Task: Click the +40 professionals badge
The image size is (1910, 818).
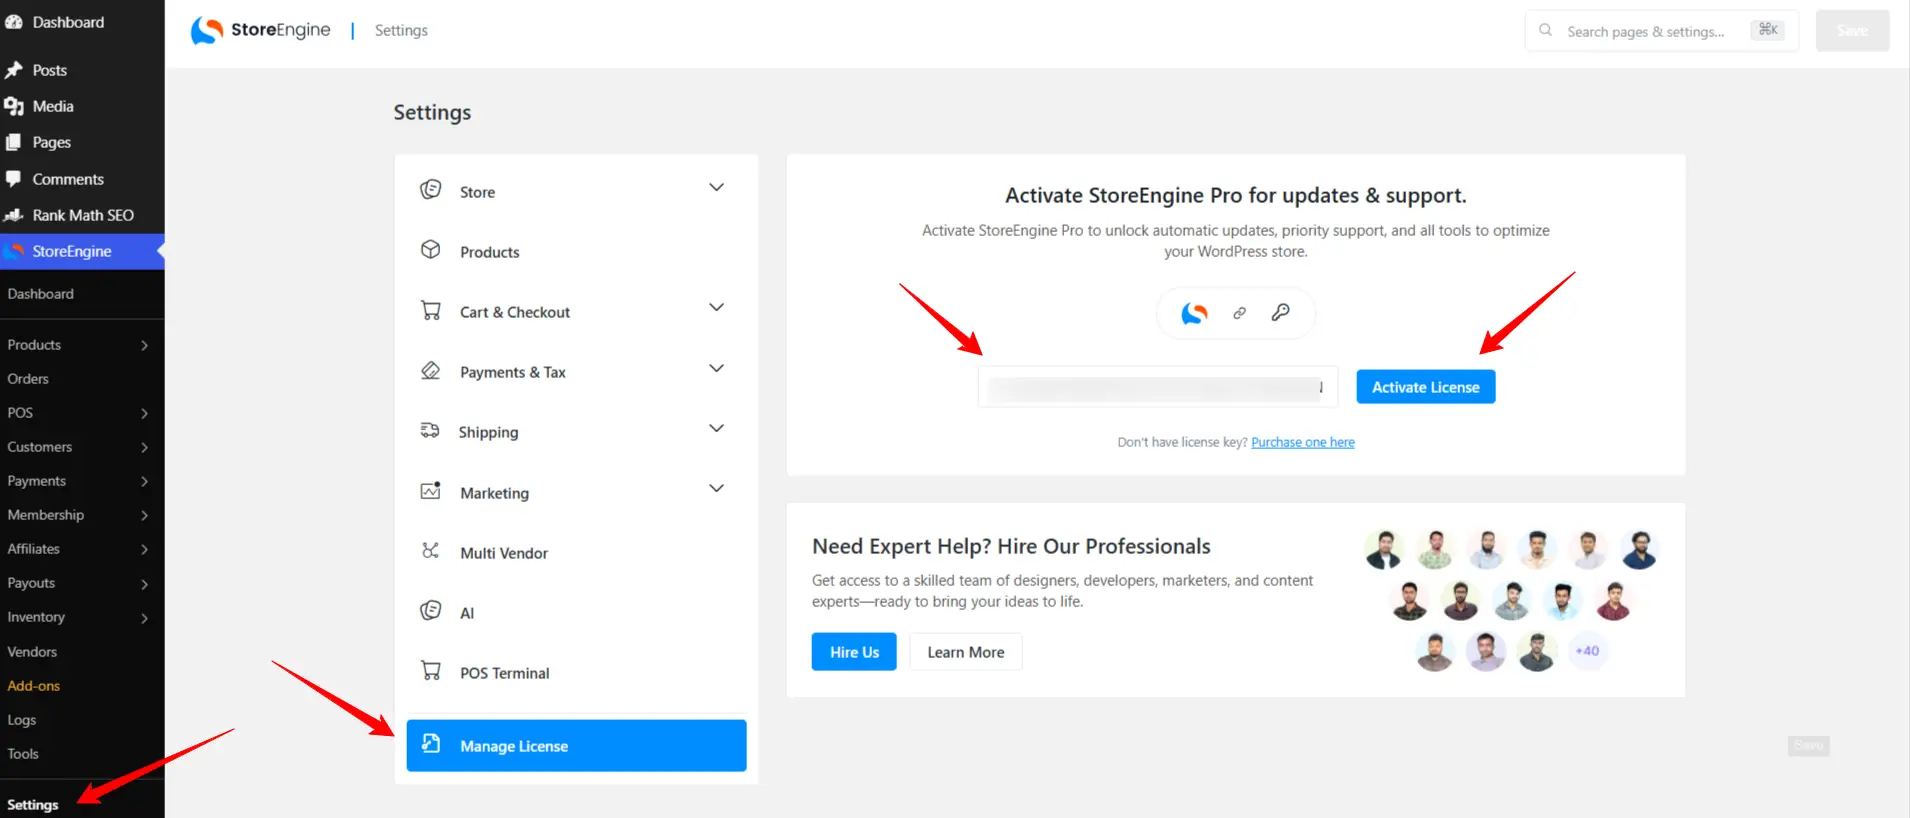Action: pyautogui.click(x=1587, y=651)
